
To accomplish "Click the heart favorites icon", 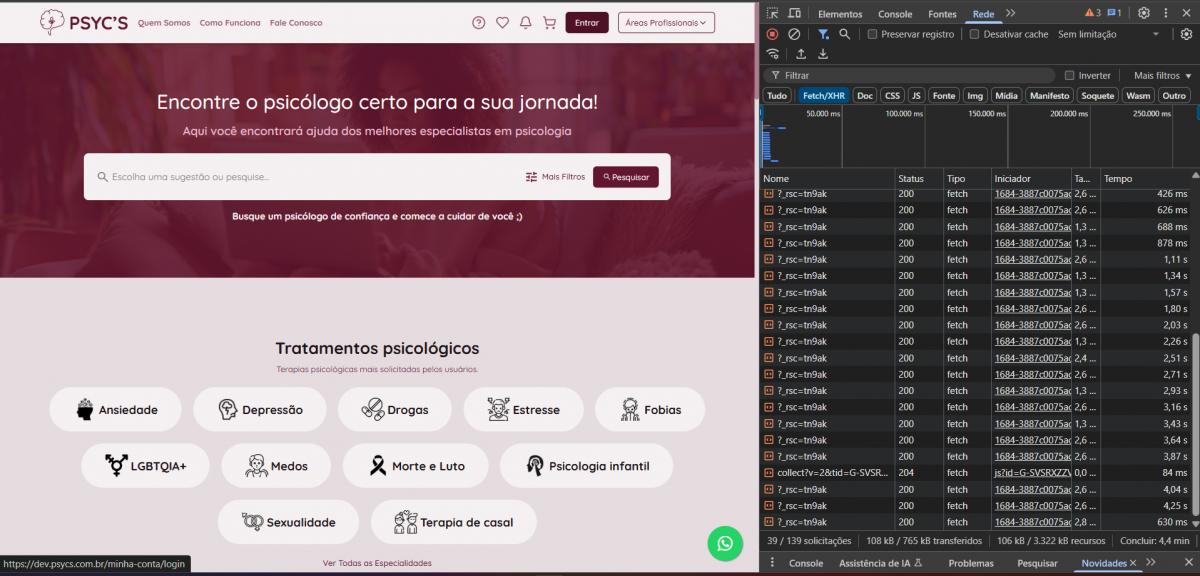I will (502, 23).
